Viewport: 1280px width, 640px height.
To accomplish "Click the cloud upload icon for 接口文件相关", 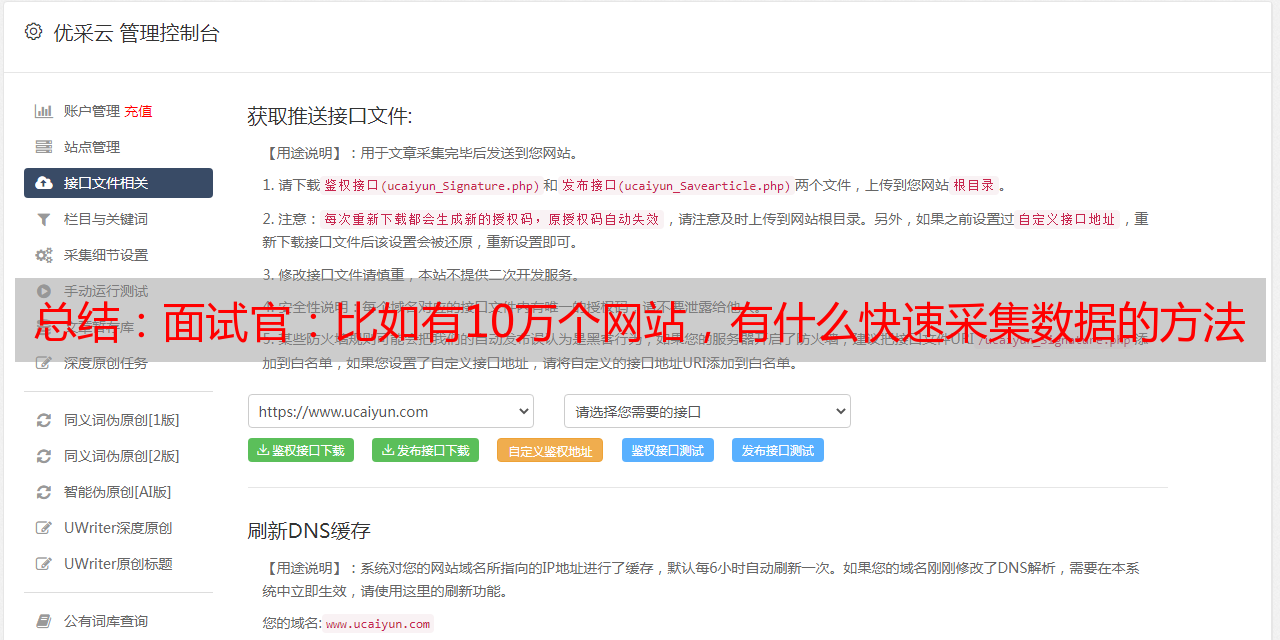I will pyautogui.click(x=44, y=183).
